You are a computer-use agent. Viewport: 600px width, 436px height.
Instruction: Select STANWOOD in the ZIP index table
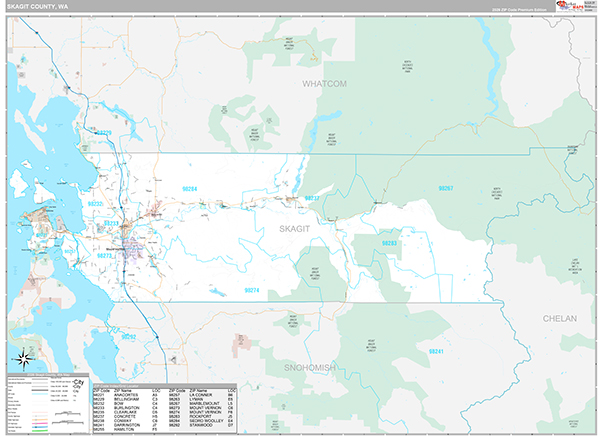201,425
